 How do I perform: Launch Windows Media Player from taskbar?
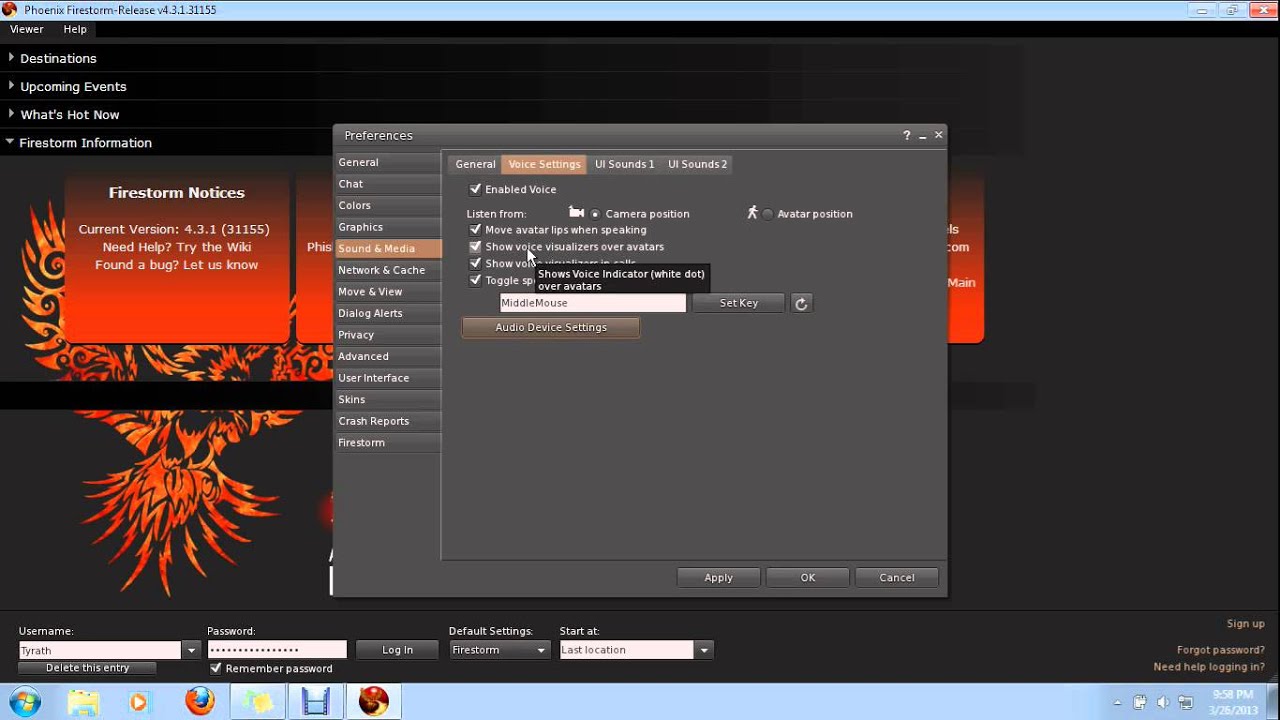pyautogui.click(x=138, y=702)
